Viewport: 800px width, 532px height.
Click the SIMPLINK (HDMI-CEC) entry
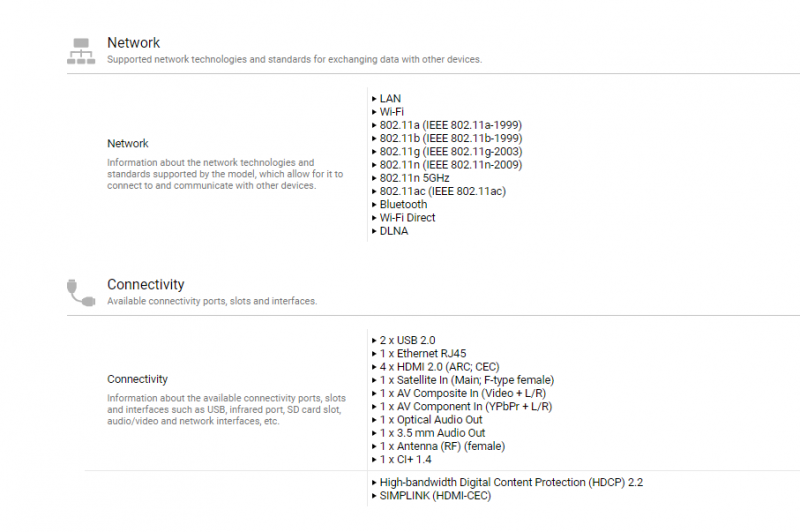[x=435, y=495]
